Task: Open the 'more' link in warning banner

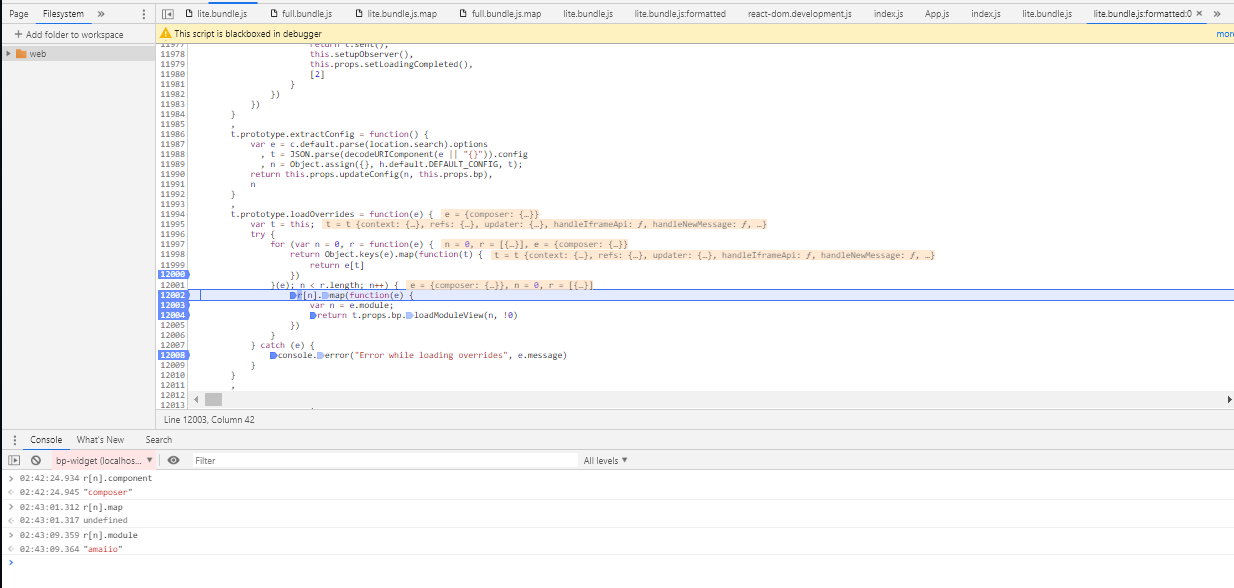Action: coord(1224,33)
